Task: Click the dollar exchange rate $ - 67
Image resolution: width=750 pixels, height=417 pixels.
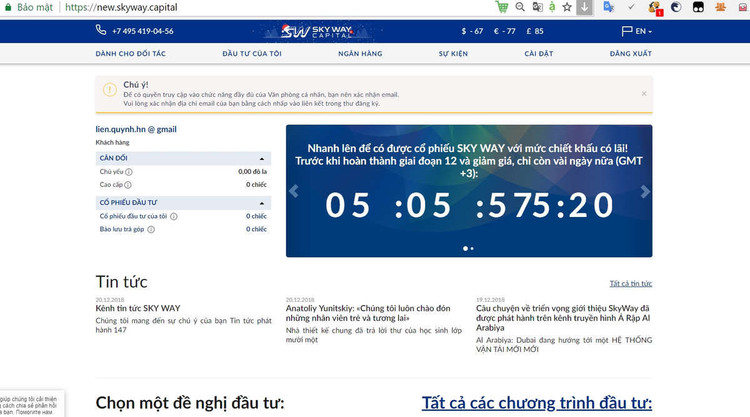Action: point(472,31)
